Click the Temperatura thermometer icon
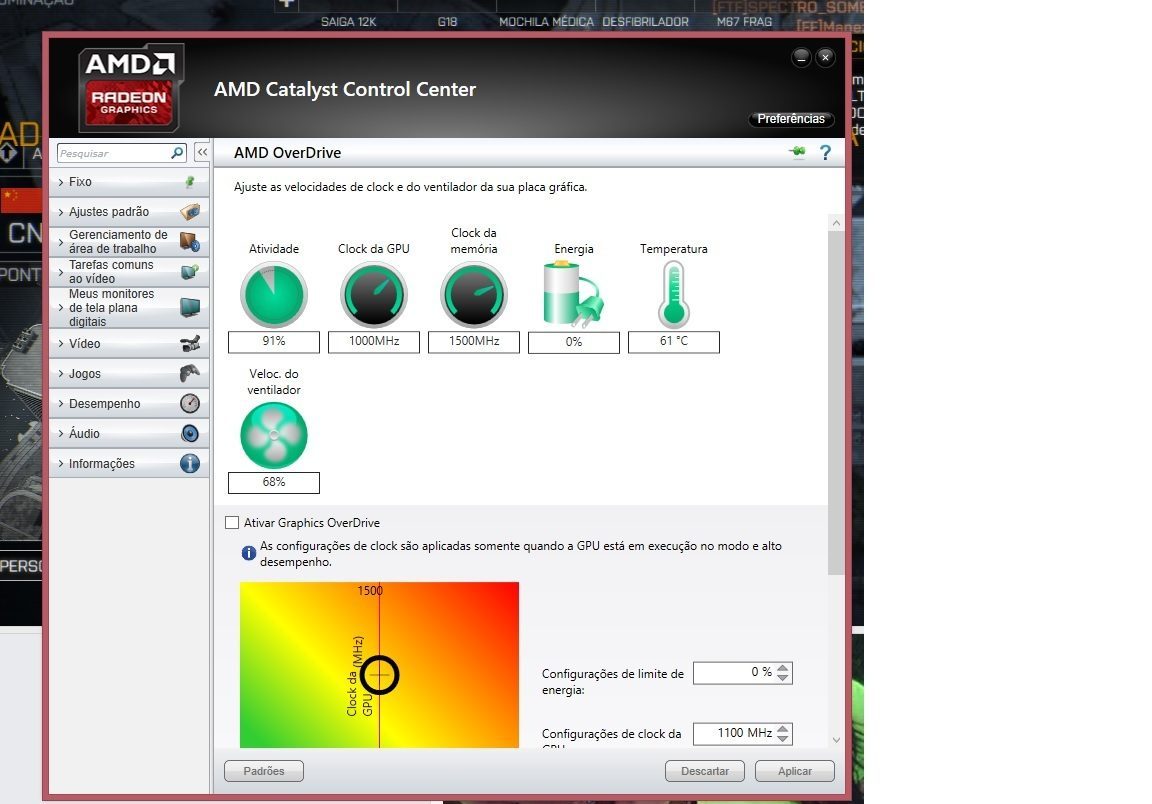 point(673,295)
